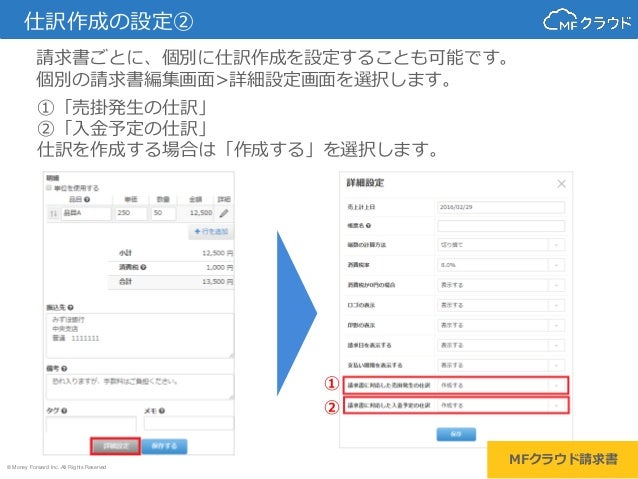Image resolution: width=638 pixels, height=479 pixels.
Task: Open the 支払い期限を表示する dropdown
Action: (x=501, y=365)
